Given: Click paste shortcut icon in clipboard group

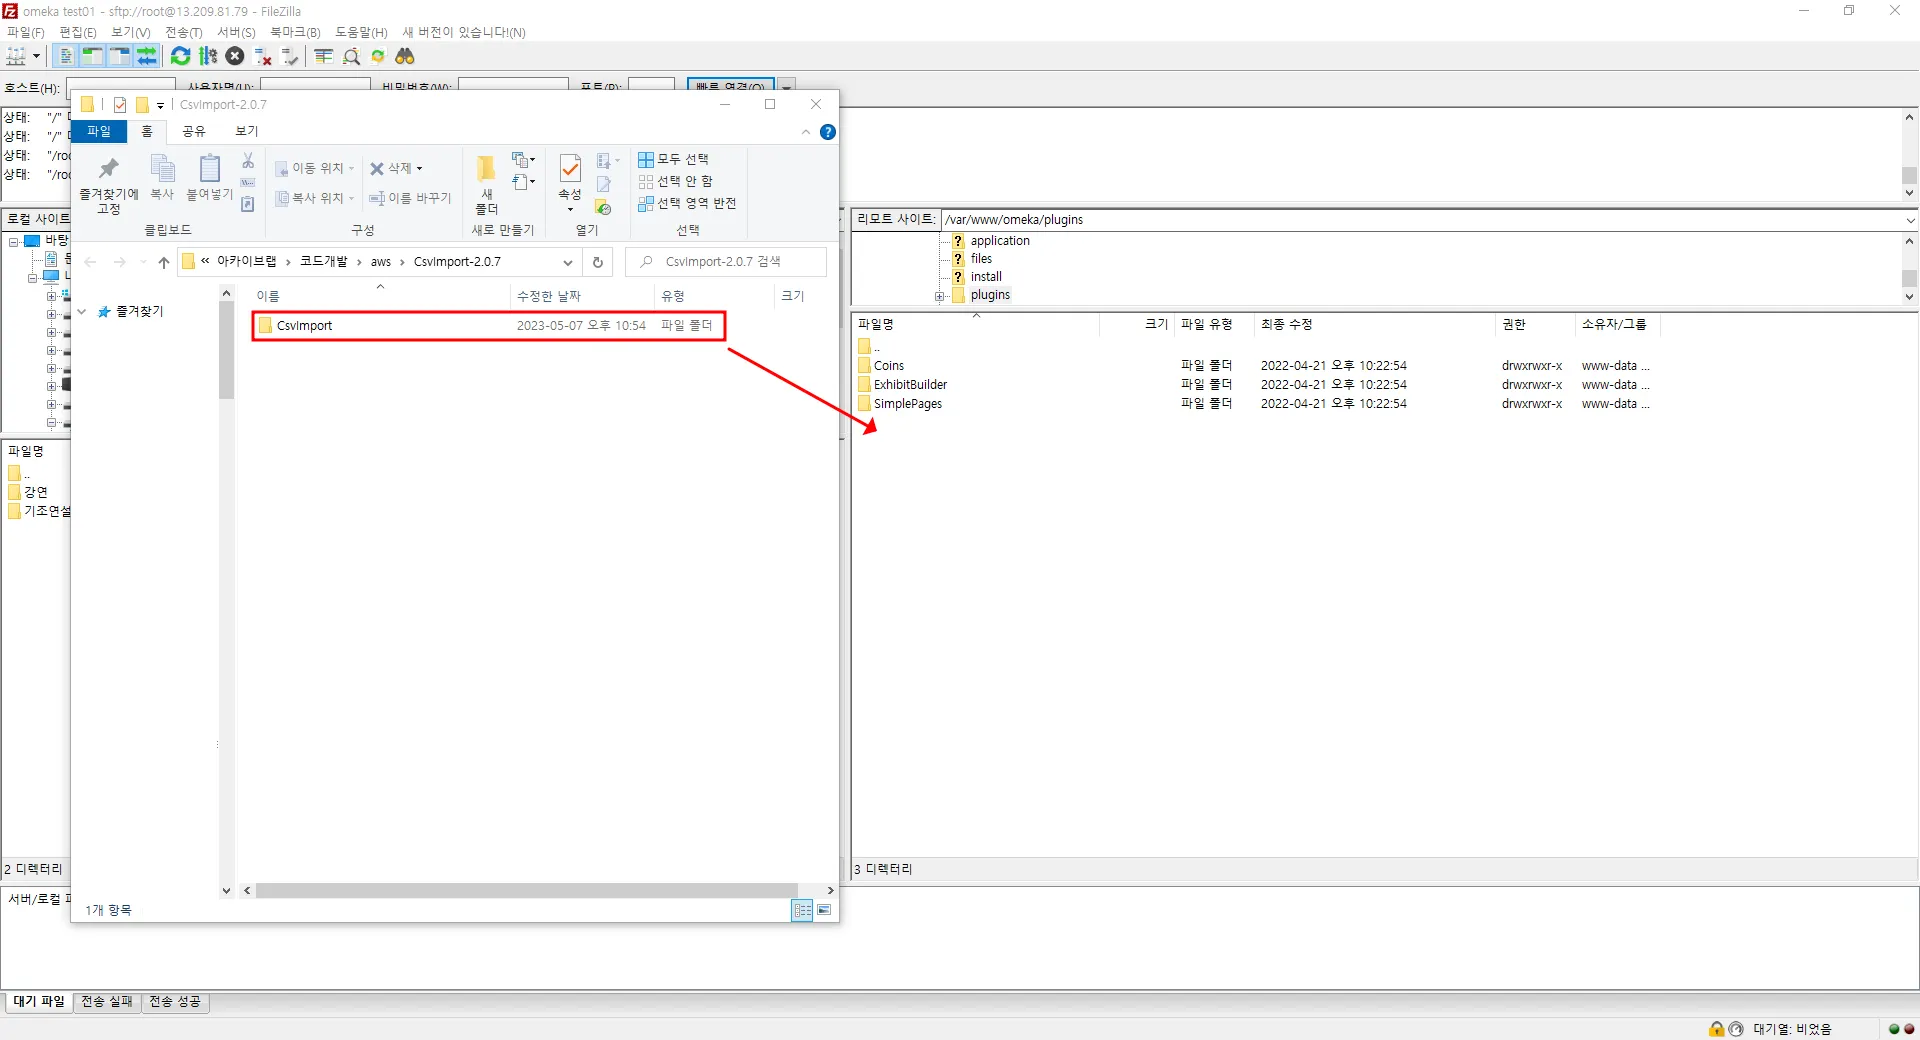Looking at the screenshot, I should pyautogui.click(x=248, y=204).
